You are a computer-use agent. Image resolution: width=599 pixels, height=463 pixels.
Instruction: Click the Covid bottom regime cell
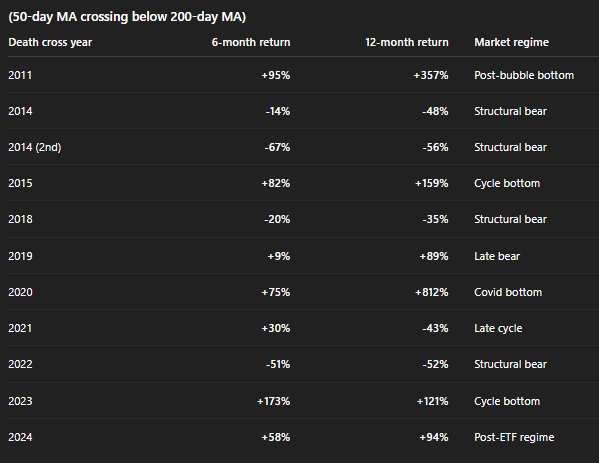(508, 293)
